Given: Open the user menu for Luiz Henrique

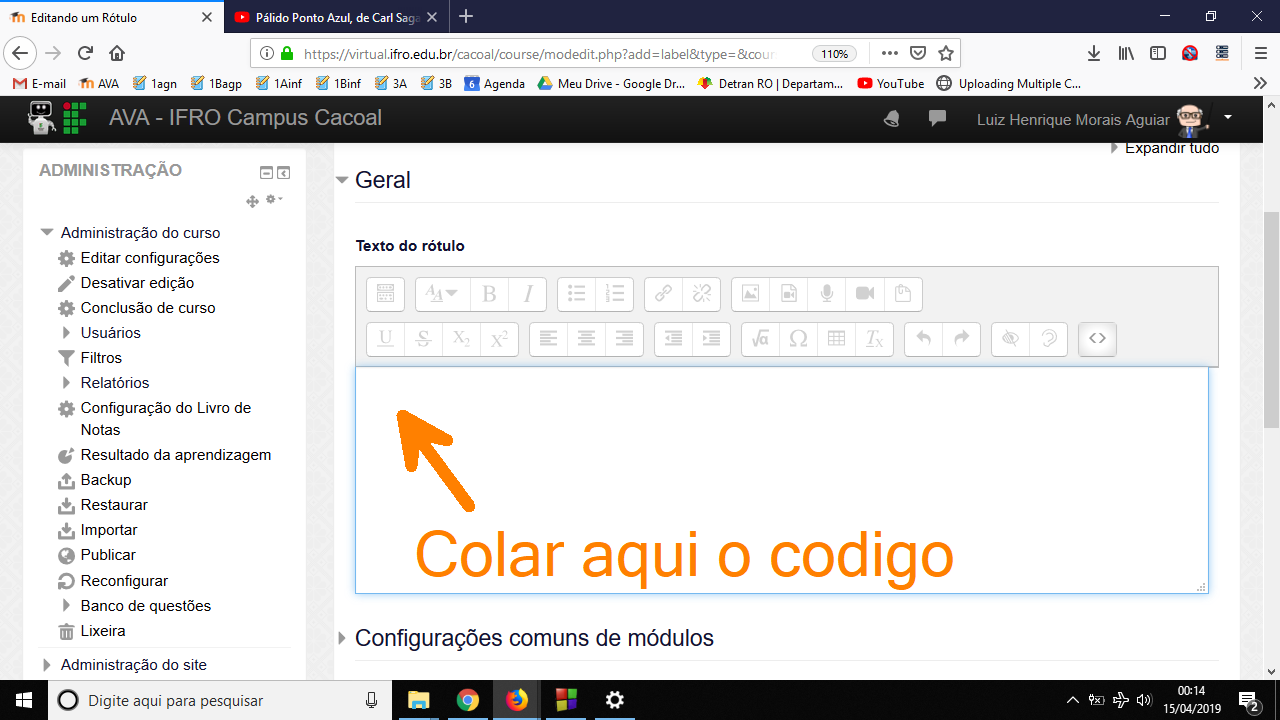Looking at the screenshot, I should click(1227, 118).
